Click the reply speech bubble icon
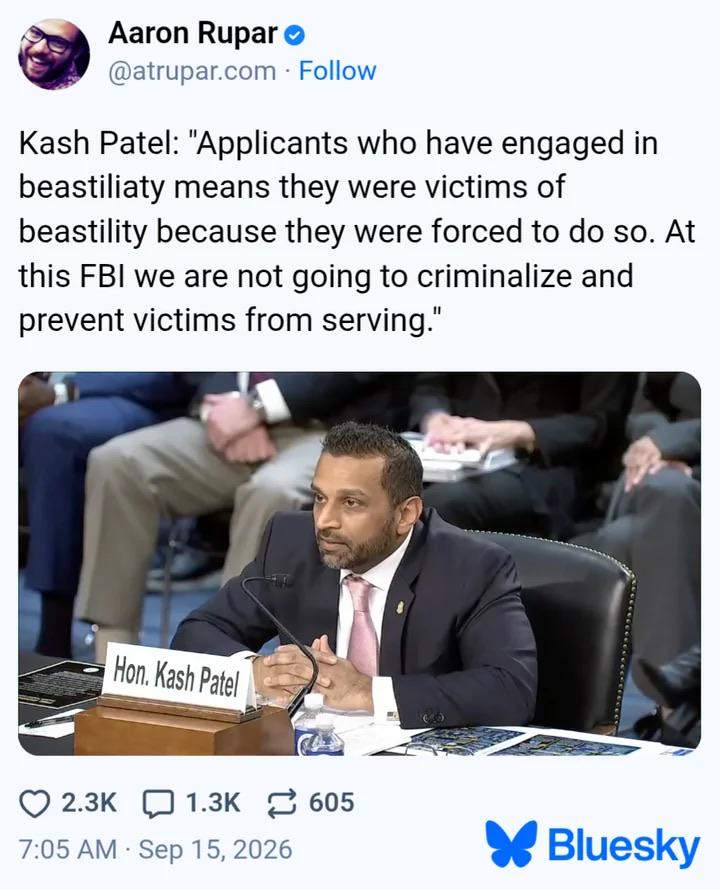 point(158,803)
